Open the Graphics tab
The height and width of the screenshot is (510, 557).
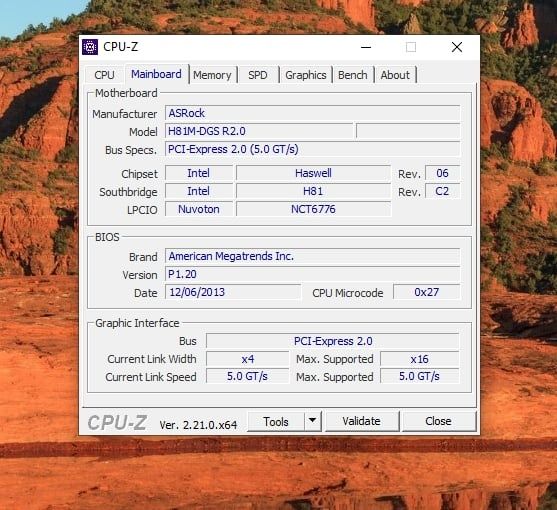305,75
